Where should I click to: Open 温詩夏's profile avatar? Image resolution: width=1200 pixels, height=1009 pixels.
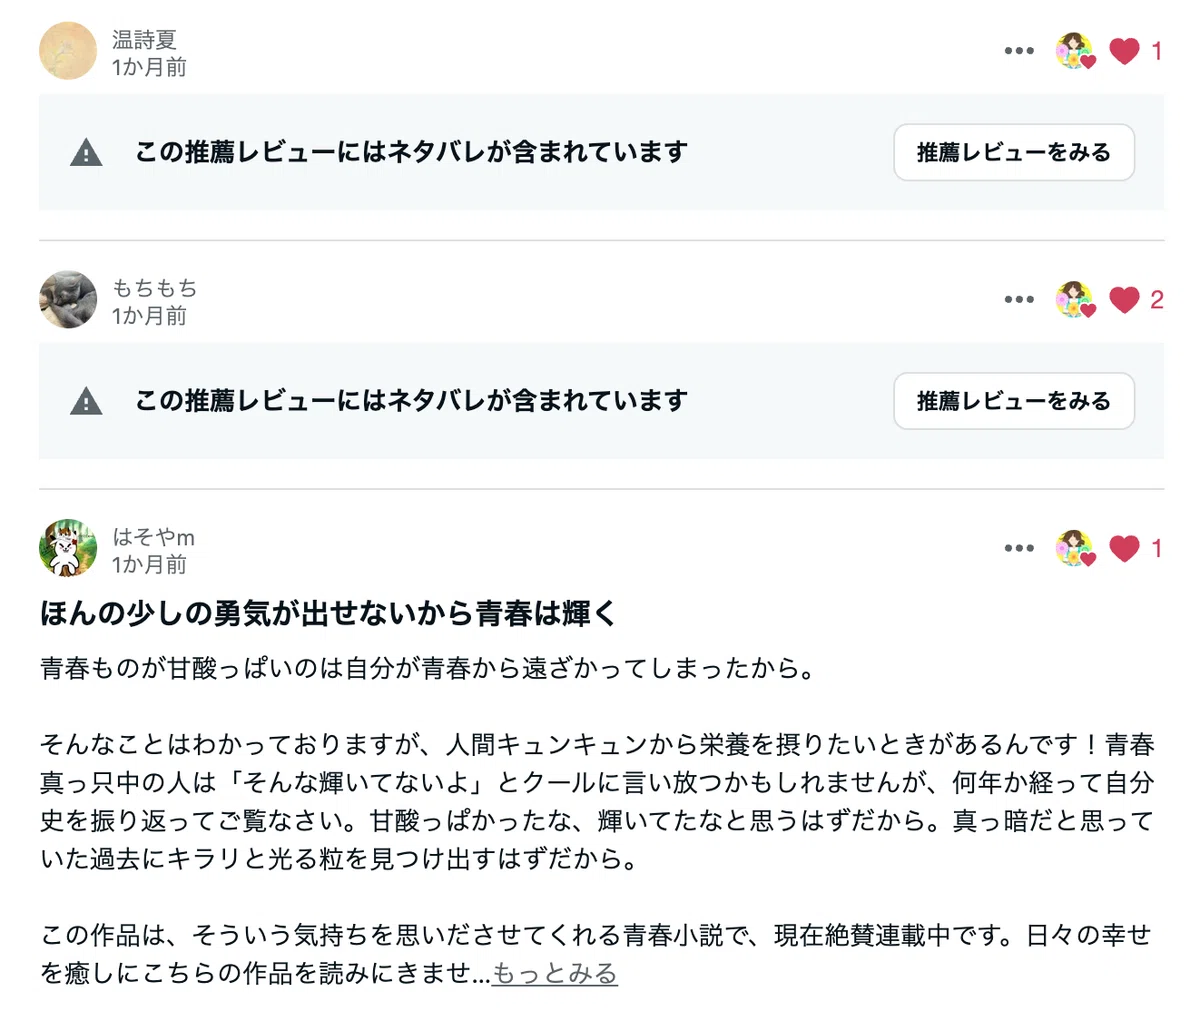(x=68, y=51)
